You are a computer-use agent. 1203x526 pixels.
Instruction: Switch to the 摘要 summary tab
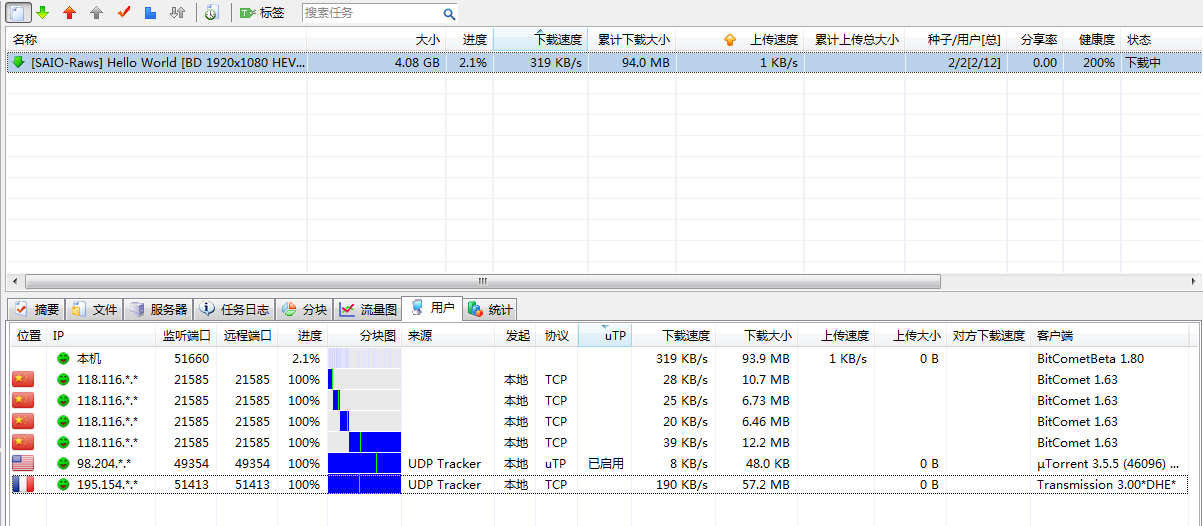coord(37,309)
